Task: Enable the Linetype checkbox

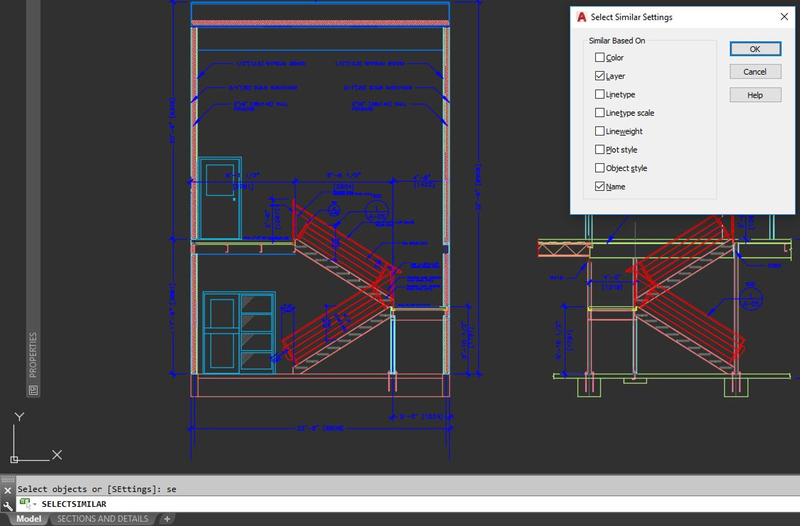Action: point(599,95)
